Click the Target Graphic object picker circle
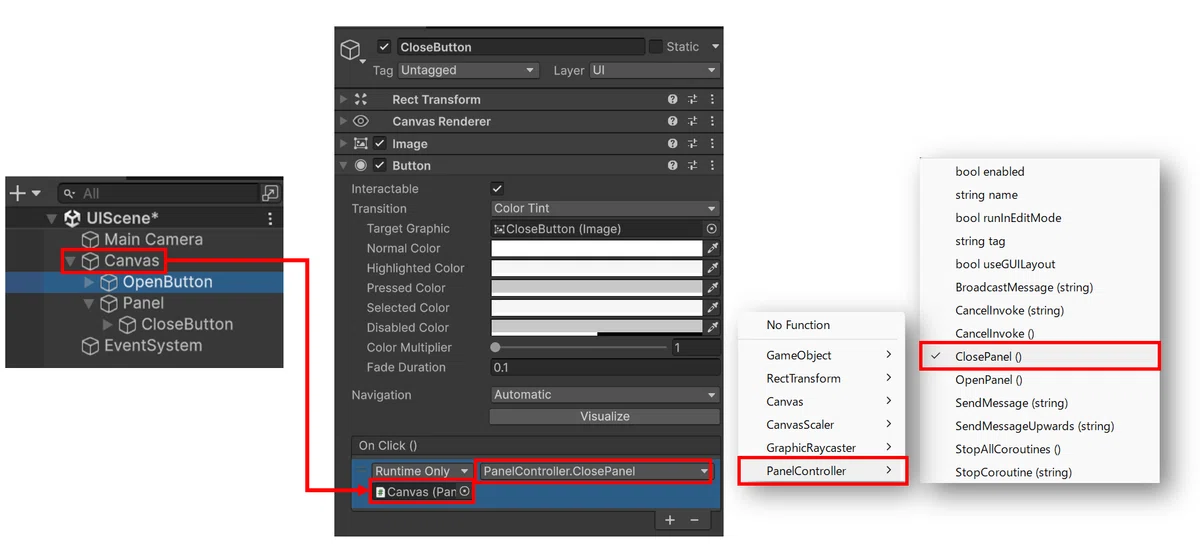This screenshot has width=1200, height=553. 711,229
